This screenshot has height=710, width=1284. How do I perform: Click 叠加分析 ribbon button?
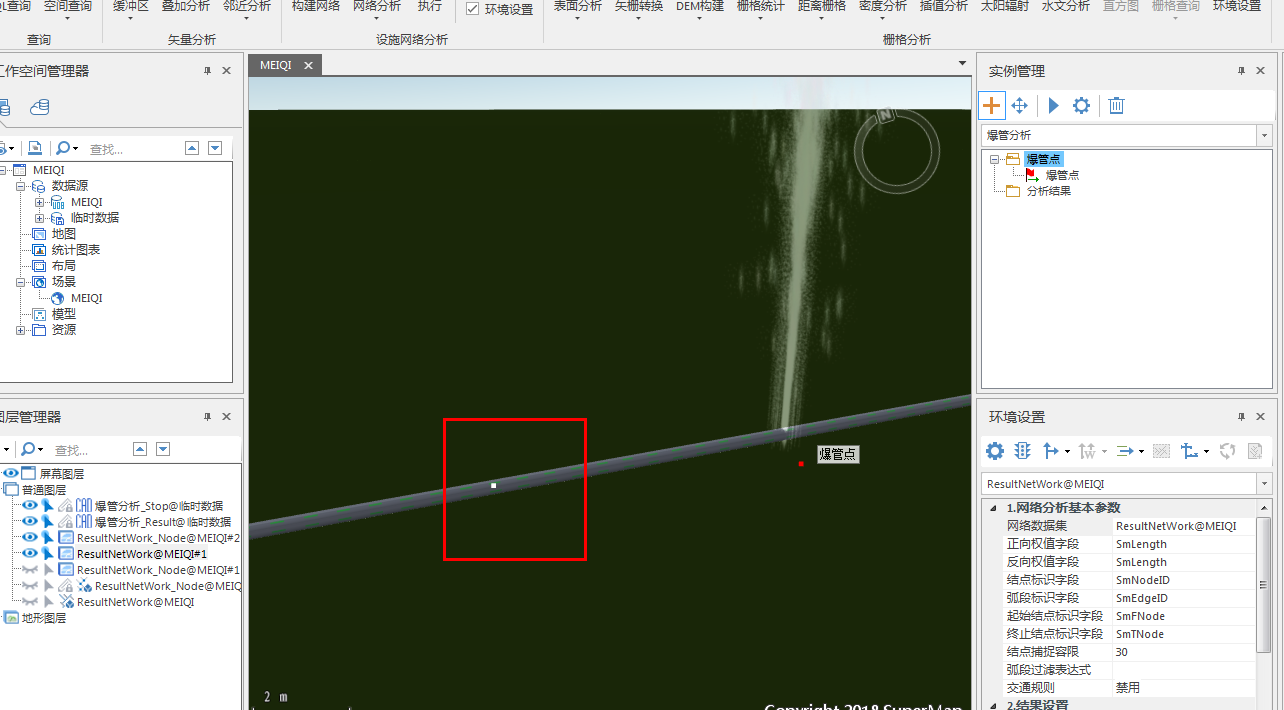pos(186,6)
